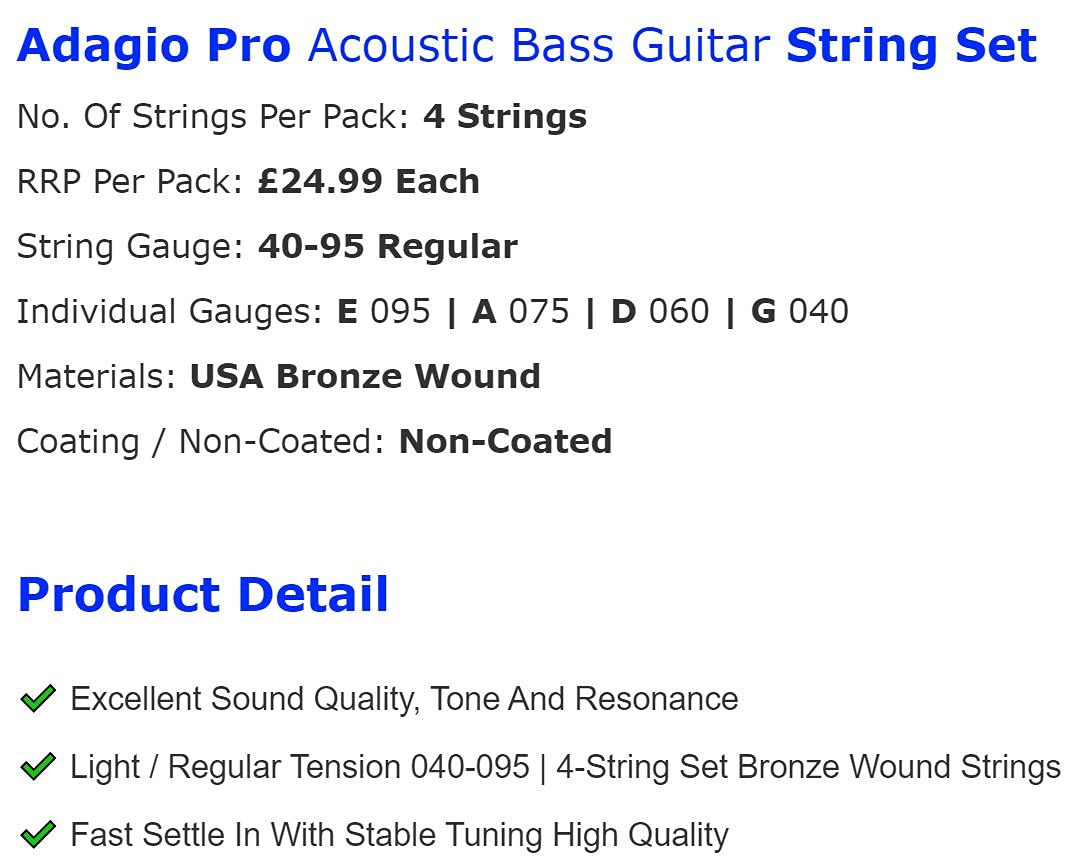Image resolution: width=1086 pixels, height=867 pixels.
Task: Click the 'E 095' individual gauge
Action: click(x=384, y=312)
